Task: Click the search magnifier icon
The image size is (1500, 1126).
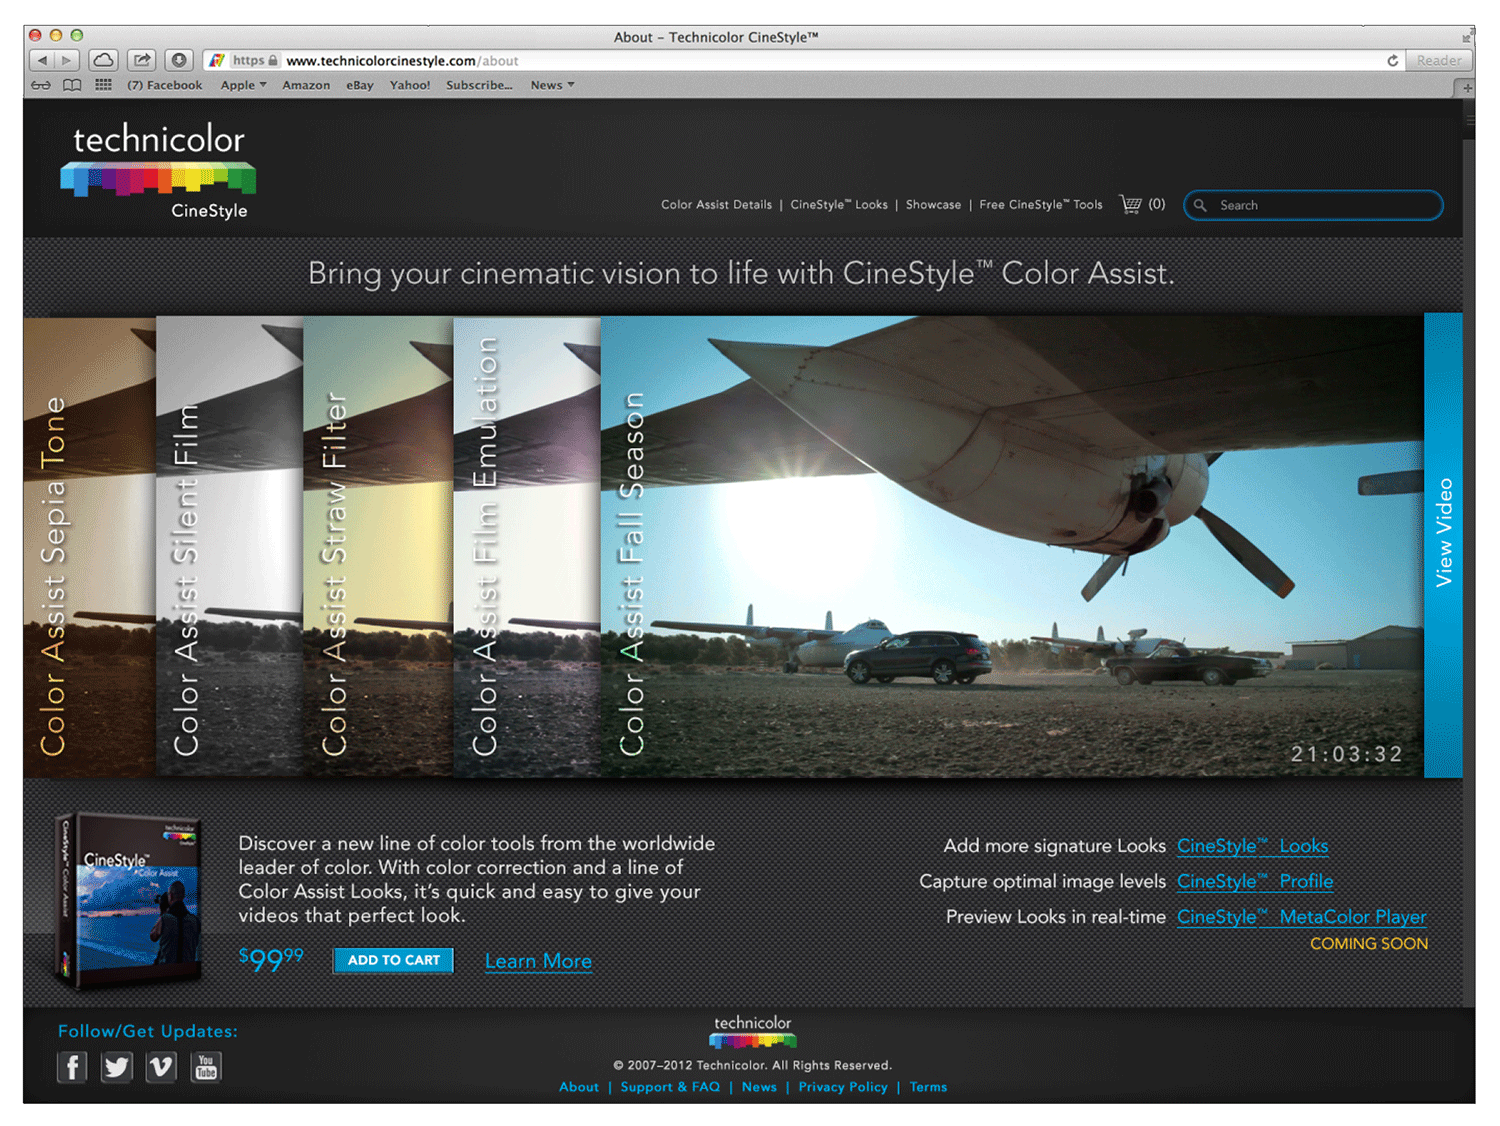Action: 1200,205
